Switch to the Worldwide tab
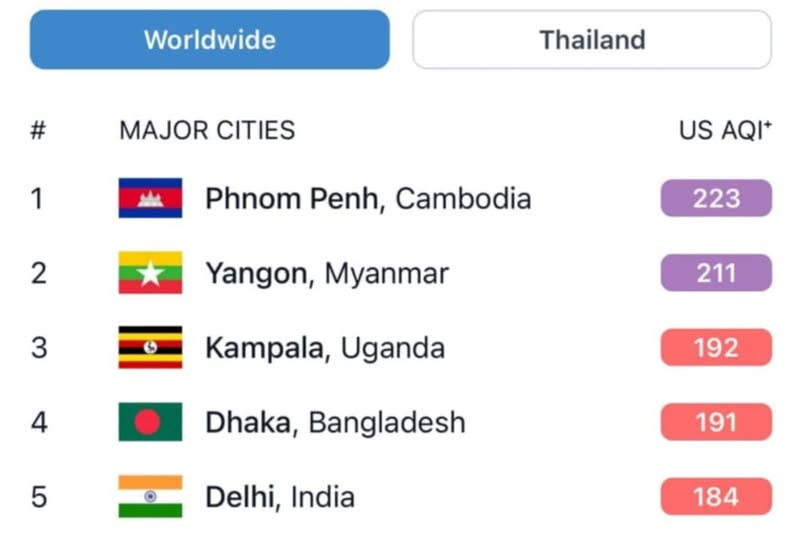The height and width of the screenshot is (540, 802). [x=210, y=39]
